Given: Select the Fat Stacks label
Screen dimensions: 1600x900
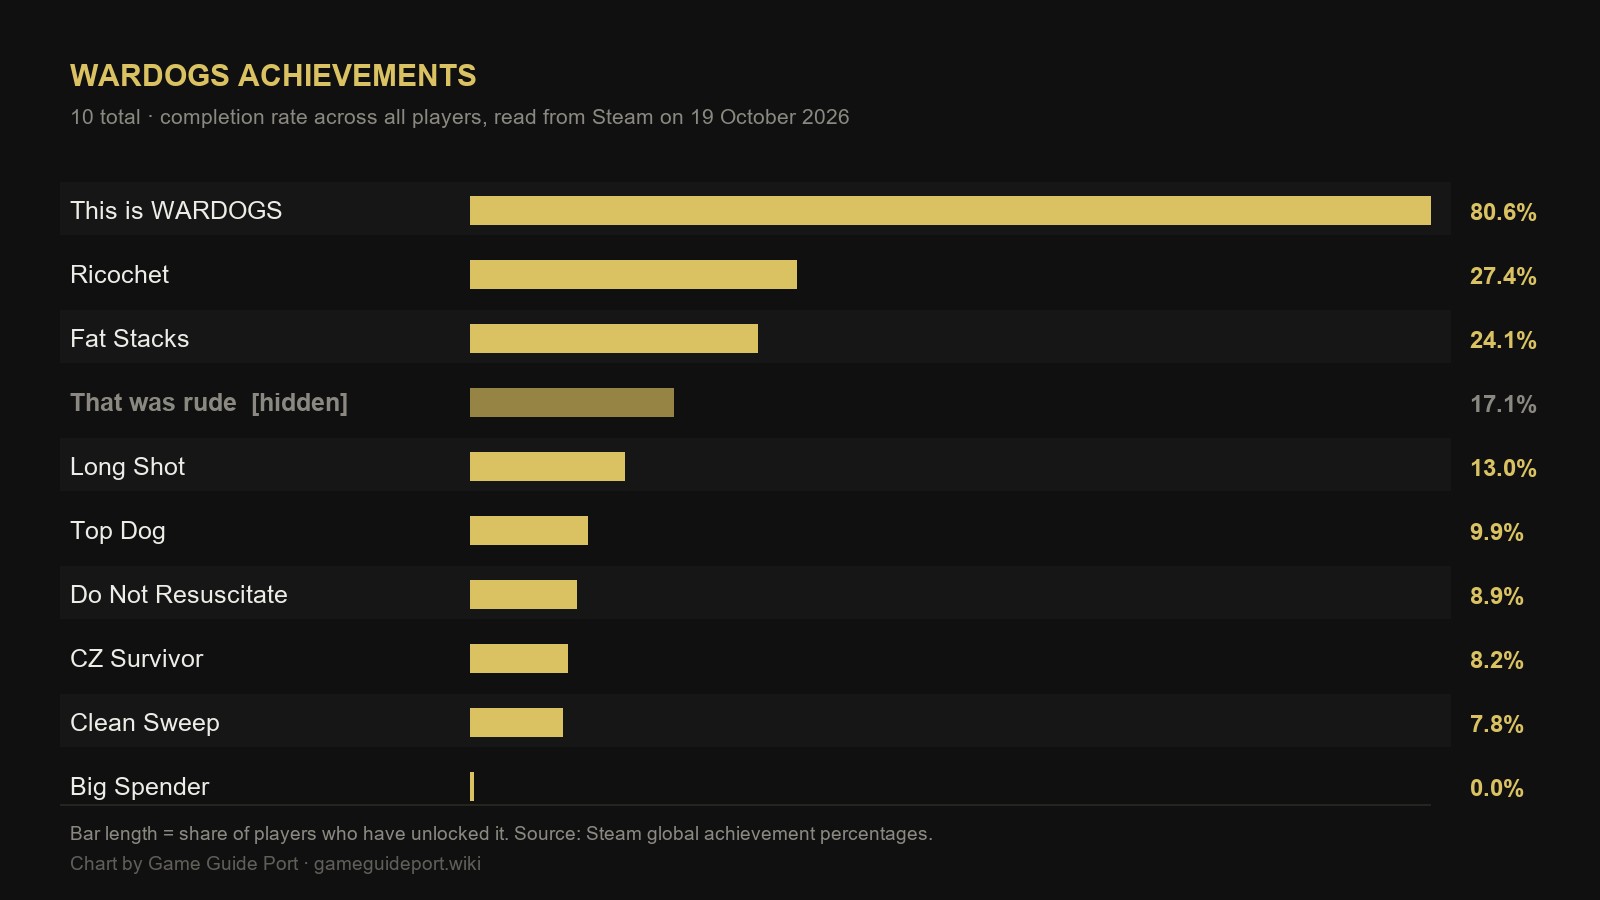Looking at the screenshot, I should click(129, 339).
